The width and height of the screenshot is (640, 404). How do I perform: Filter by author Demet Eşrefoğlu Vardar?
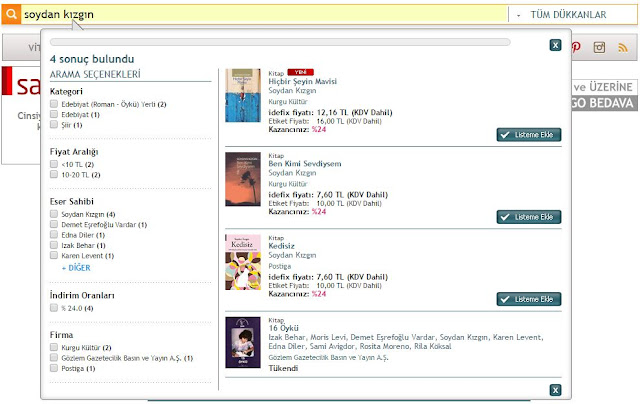tap(54, 224)
